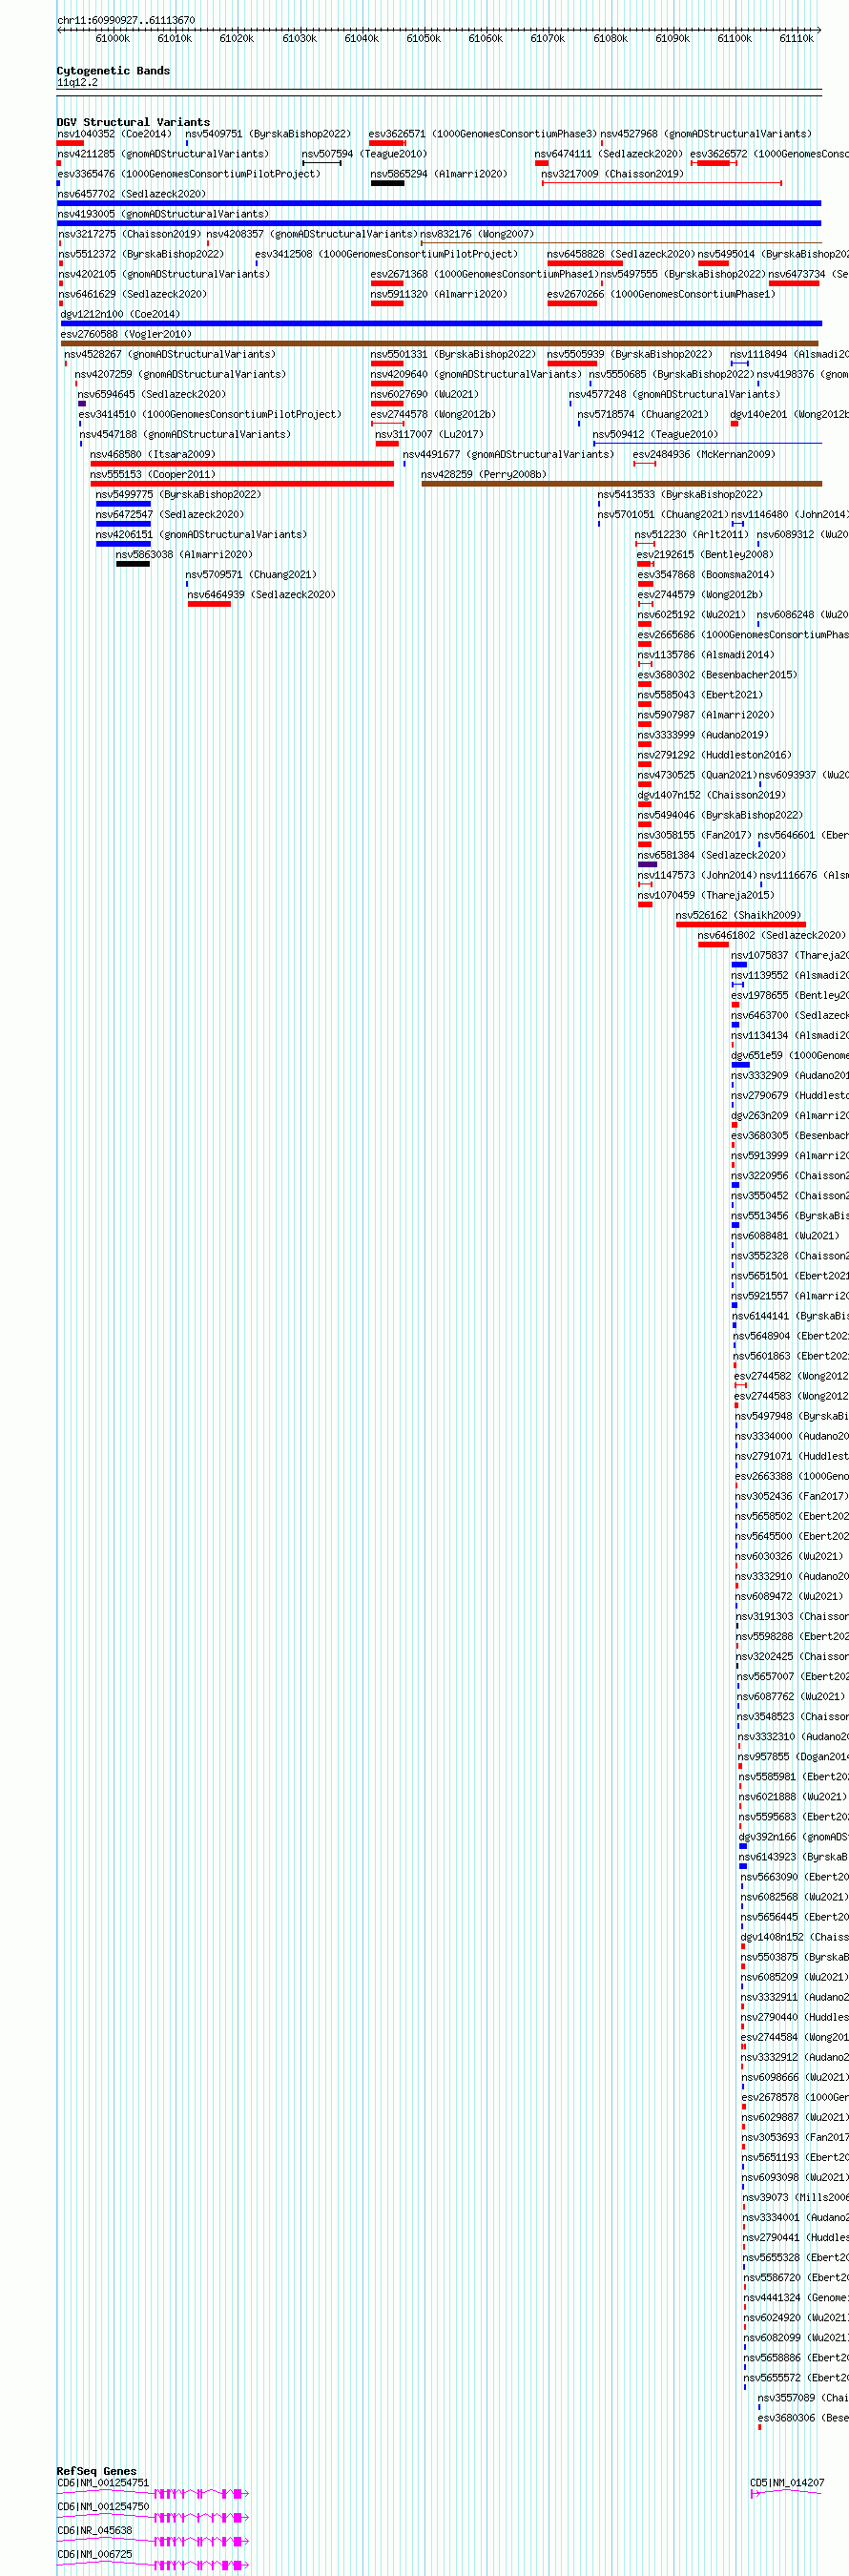The image size is (849, 2576).
Task: Click the nsv6594645 (Sedlazeck2020) label
Action: point(152,394)
